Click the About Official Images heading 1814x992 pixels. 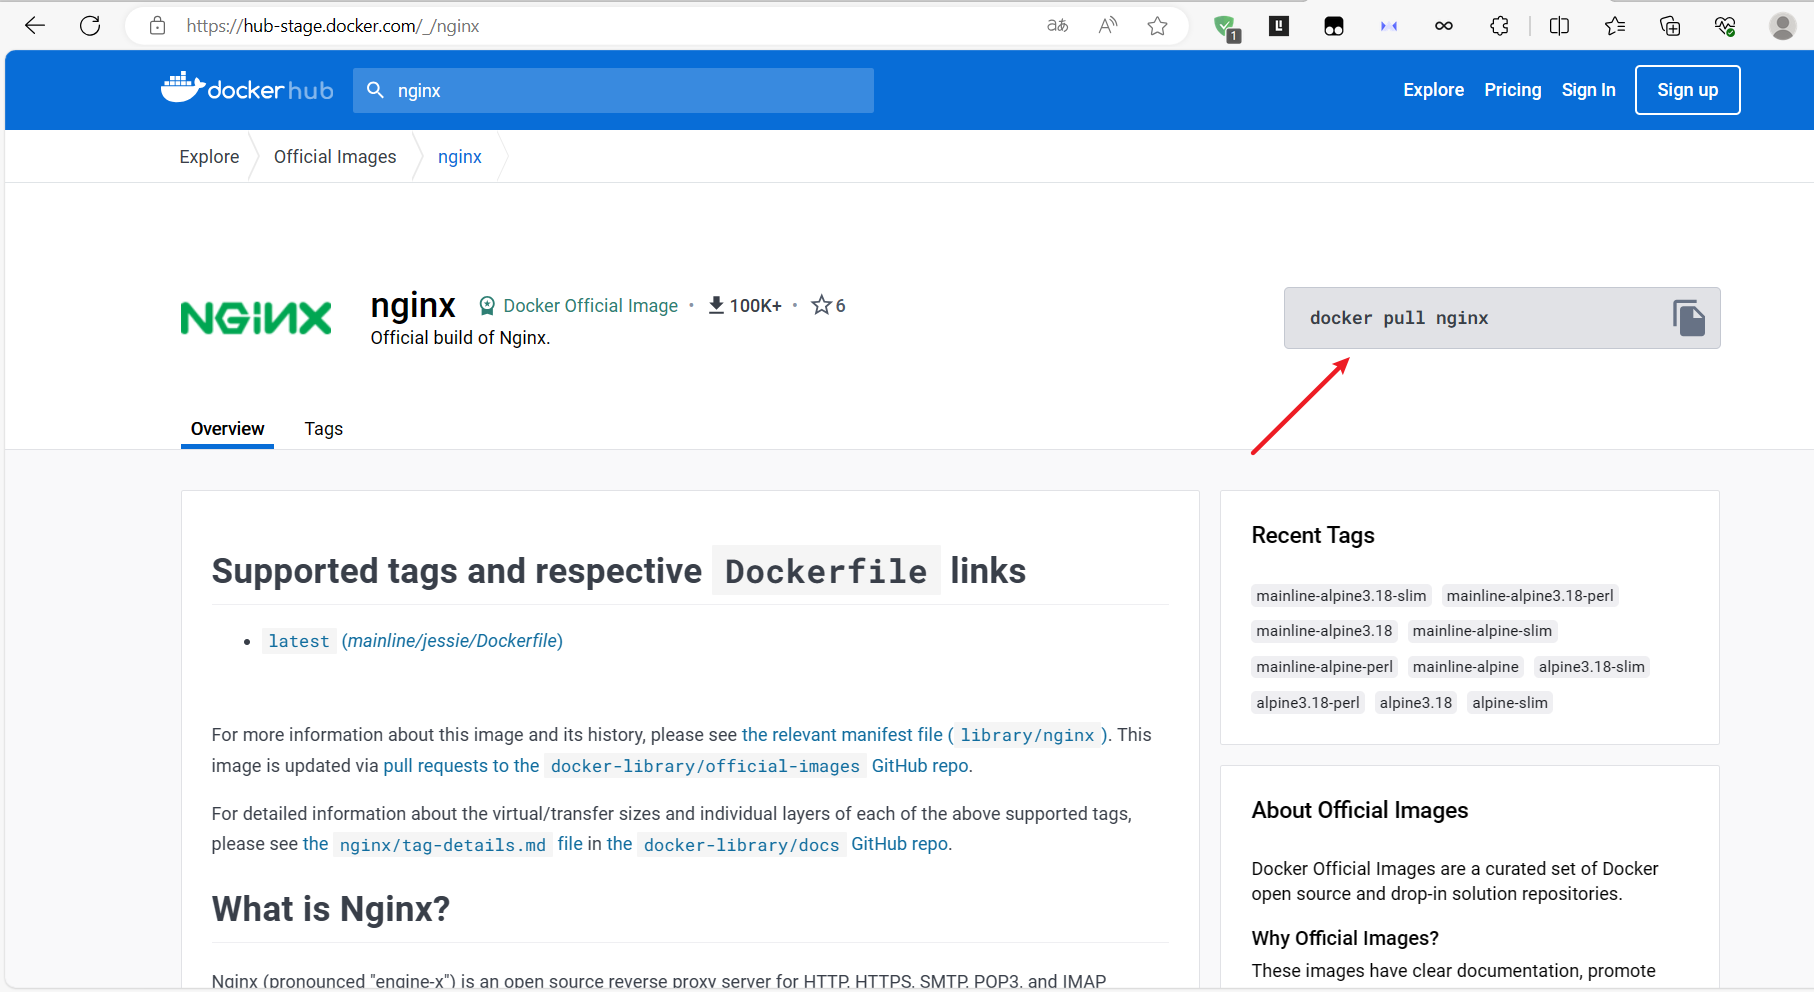[1360, 811]
